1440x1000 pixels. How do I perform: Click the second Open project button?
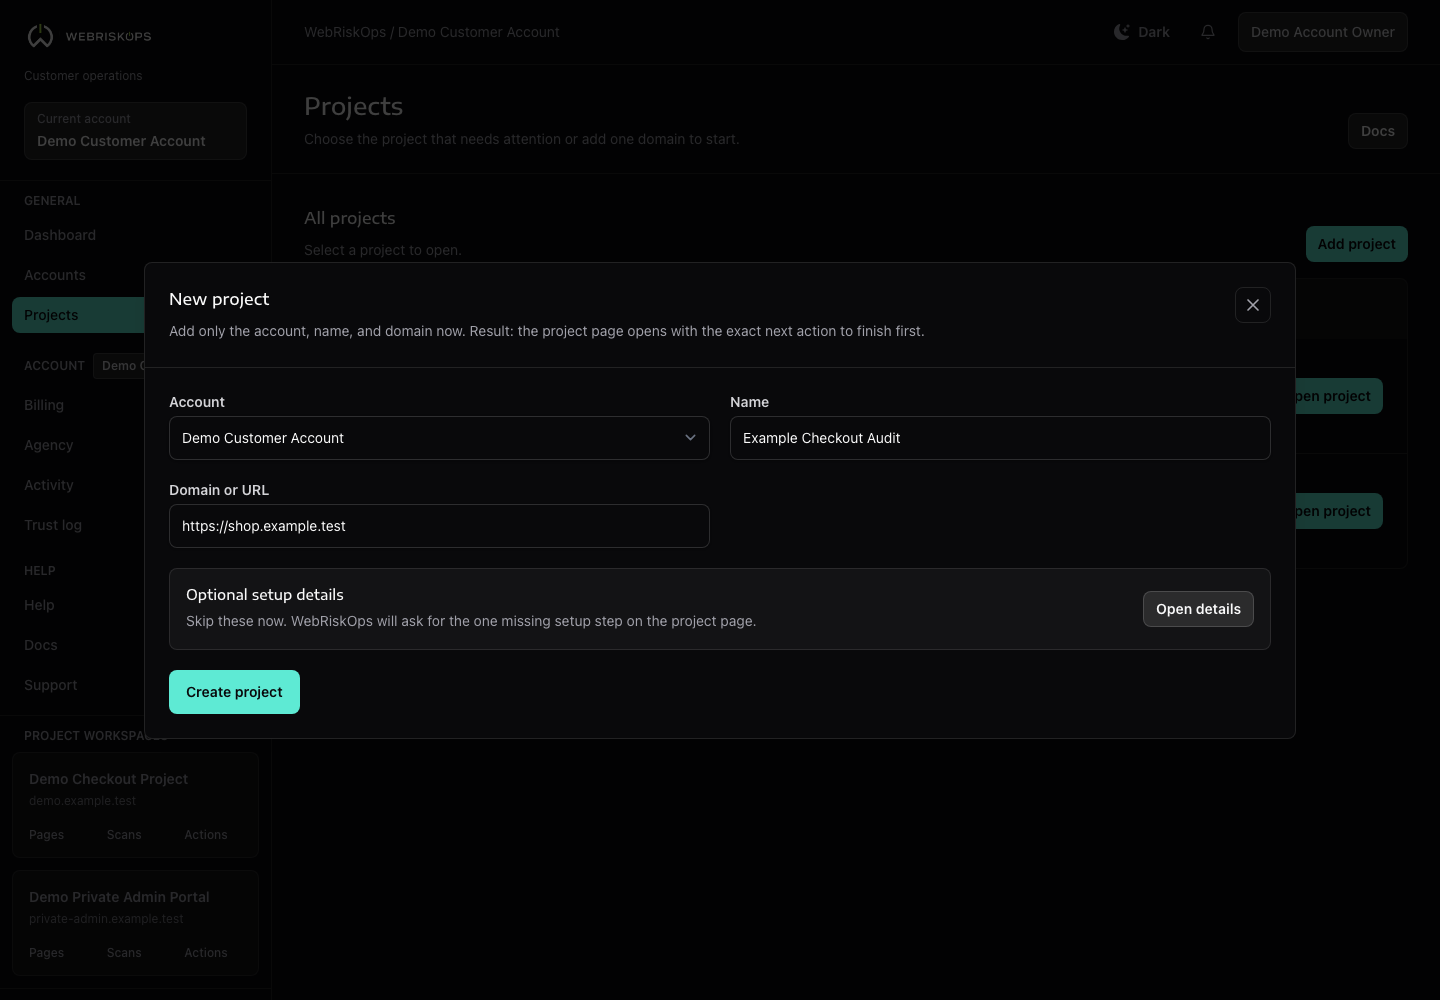coord(1339,511)
